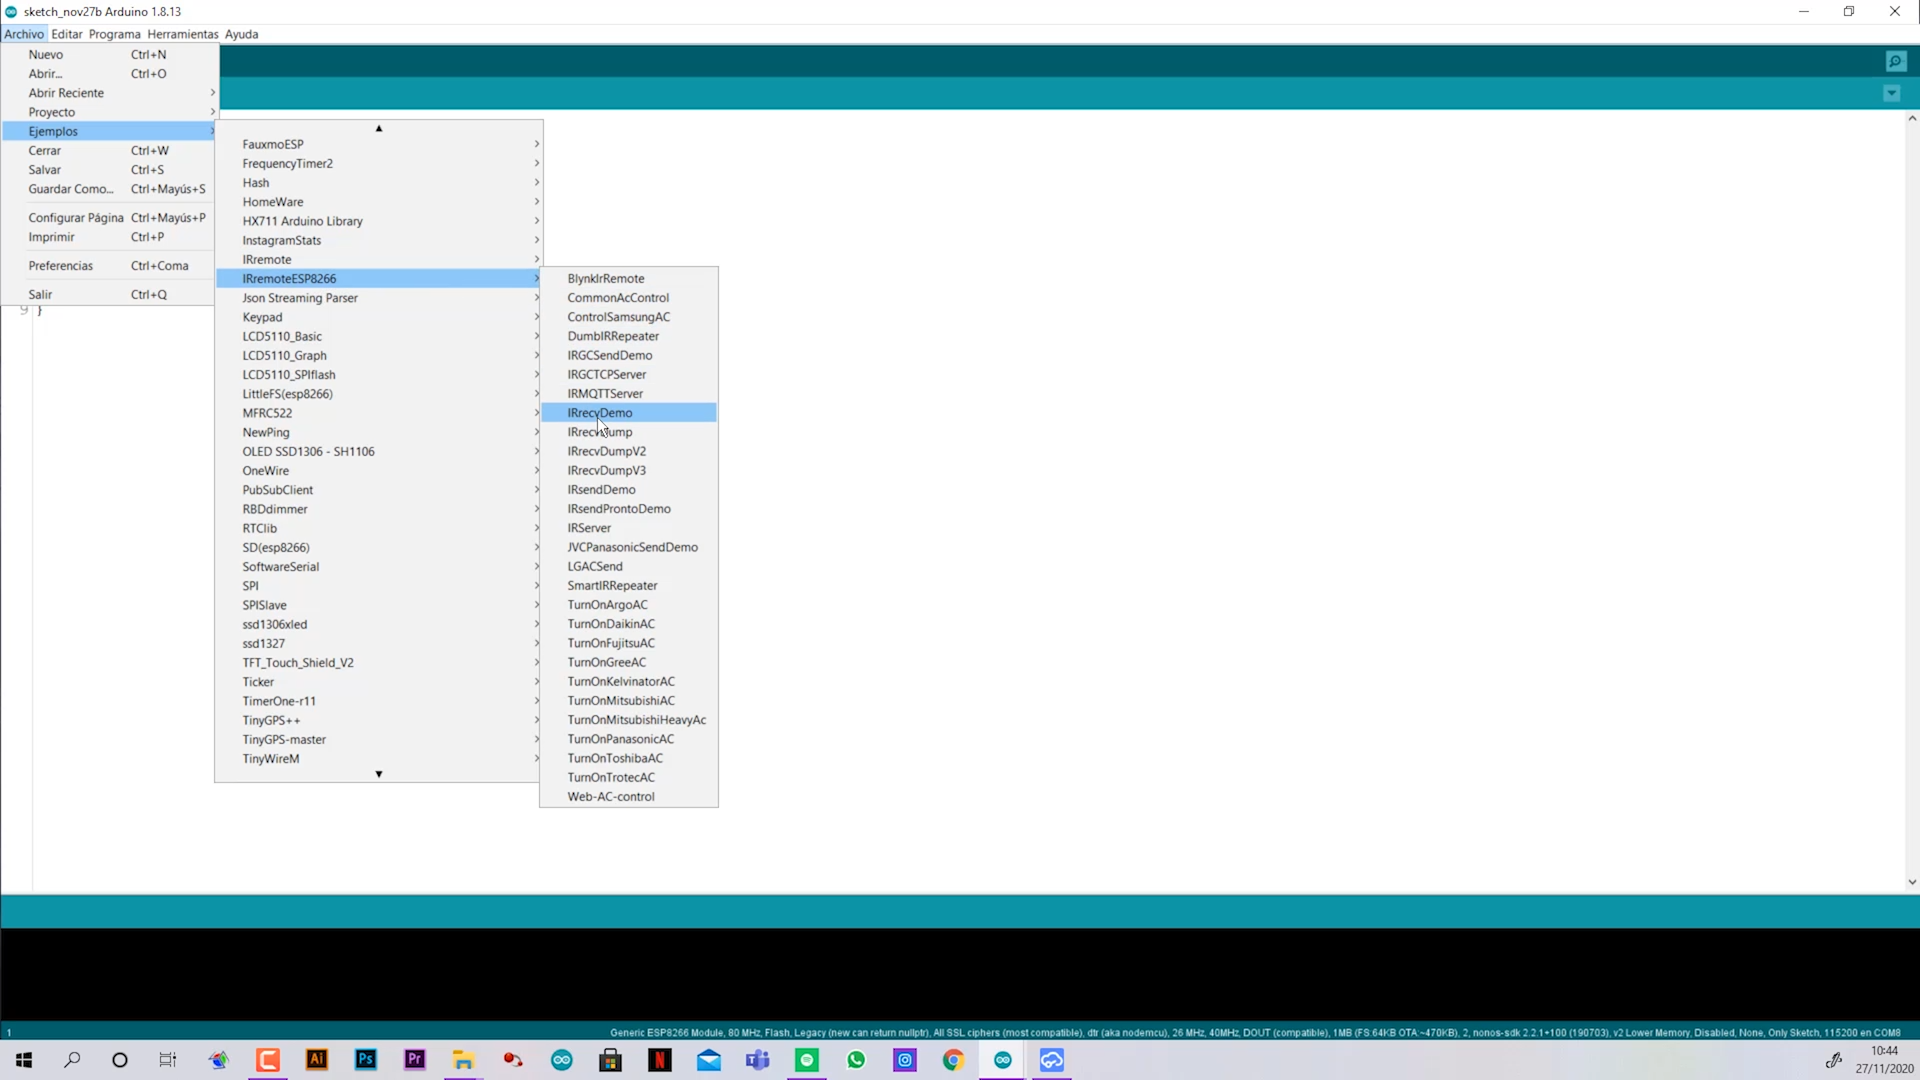1920x1080 pixels.
Task: Open Preferencias
Action: coord(108,266)
